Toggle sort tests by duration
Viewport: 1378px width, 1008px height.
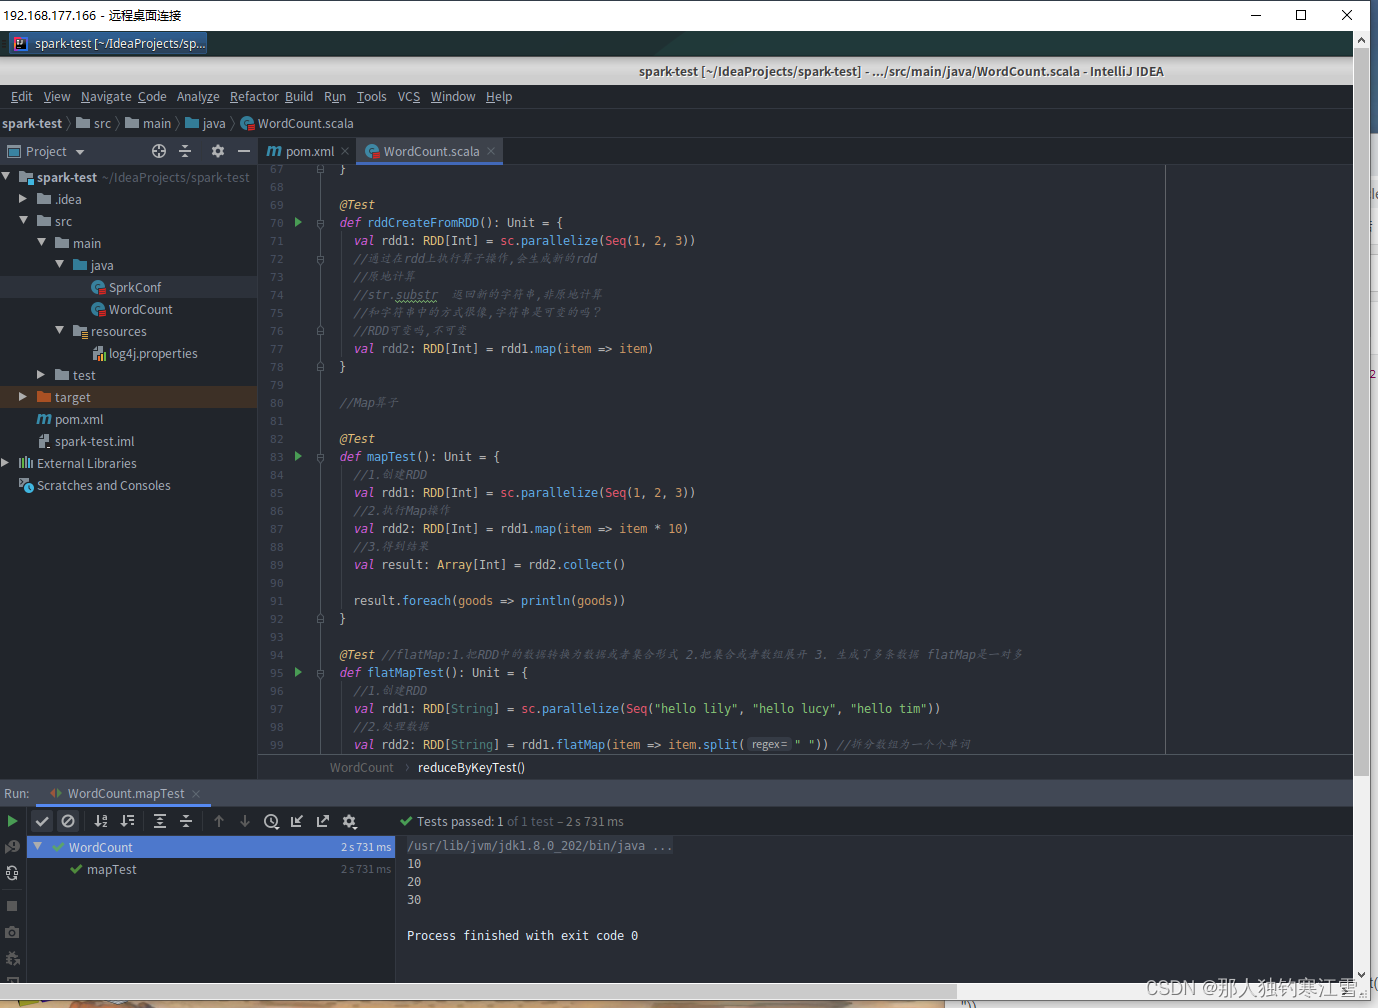[127, 821]
